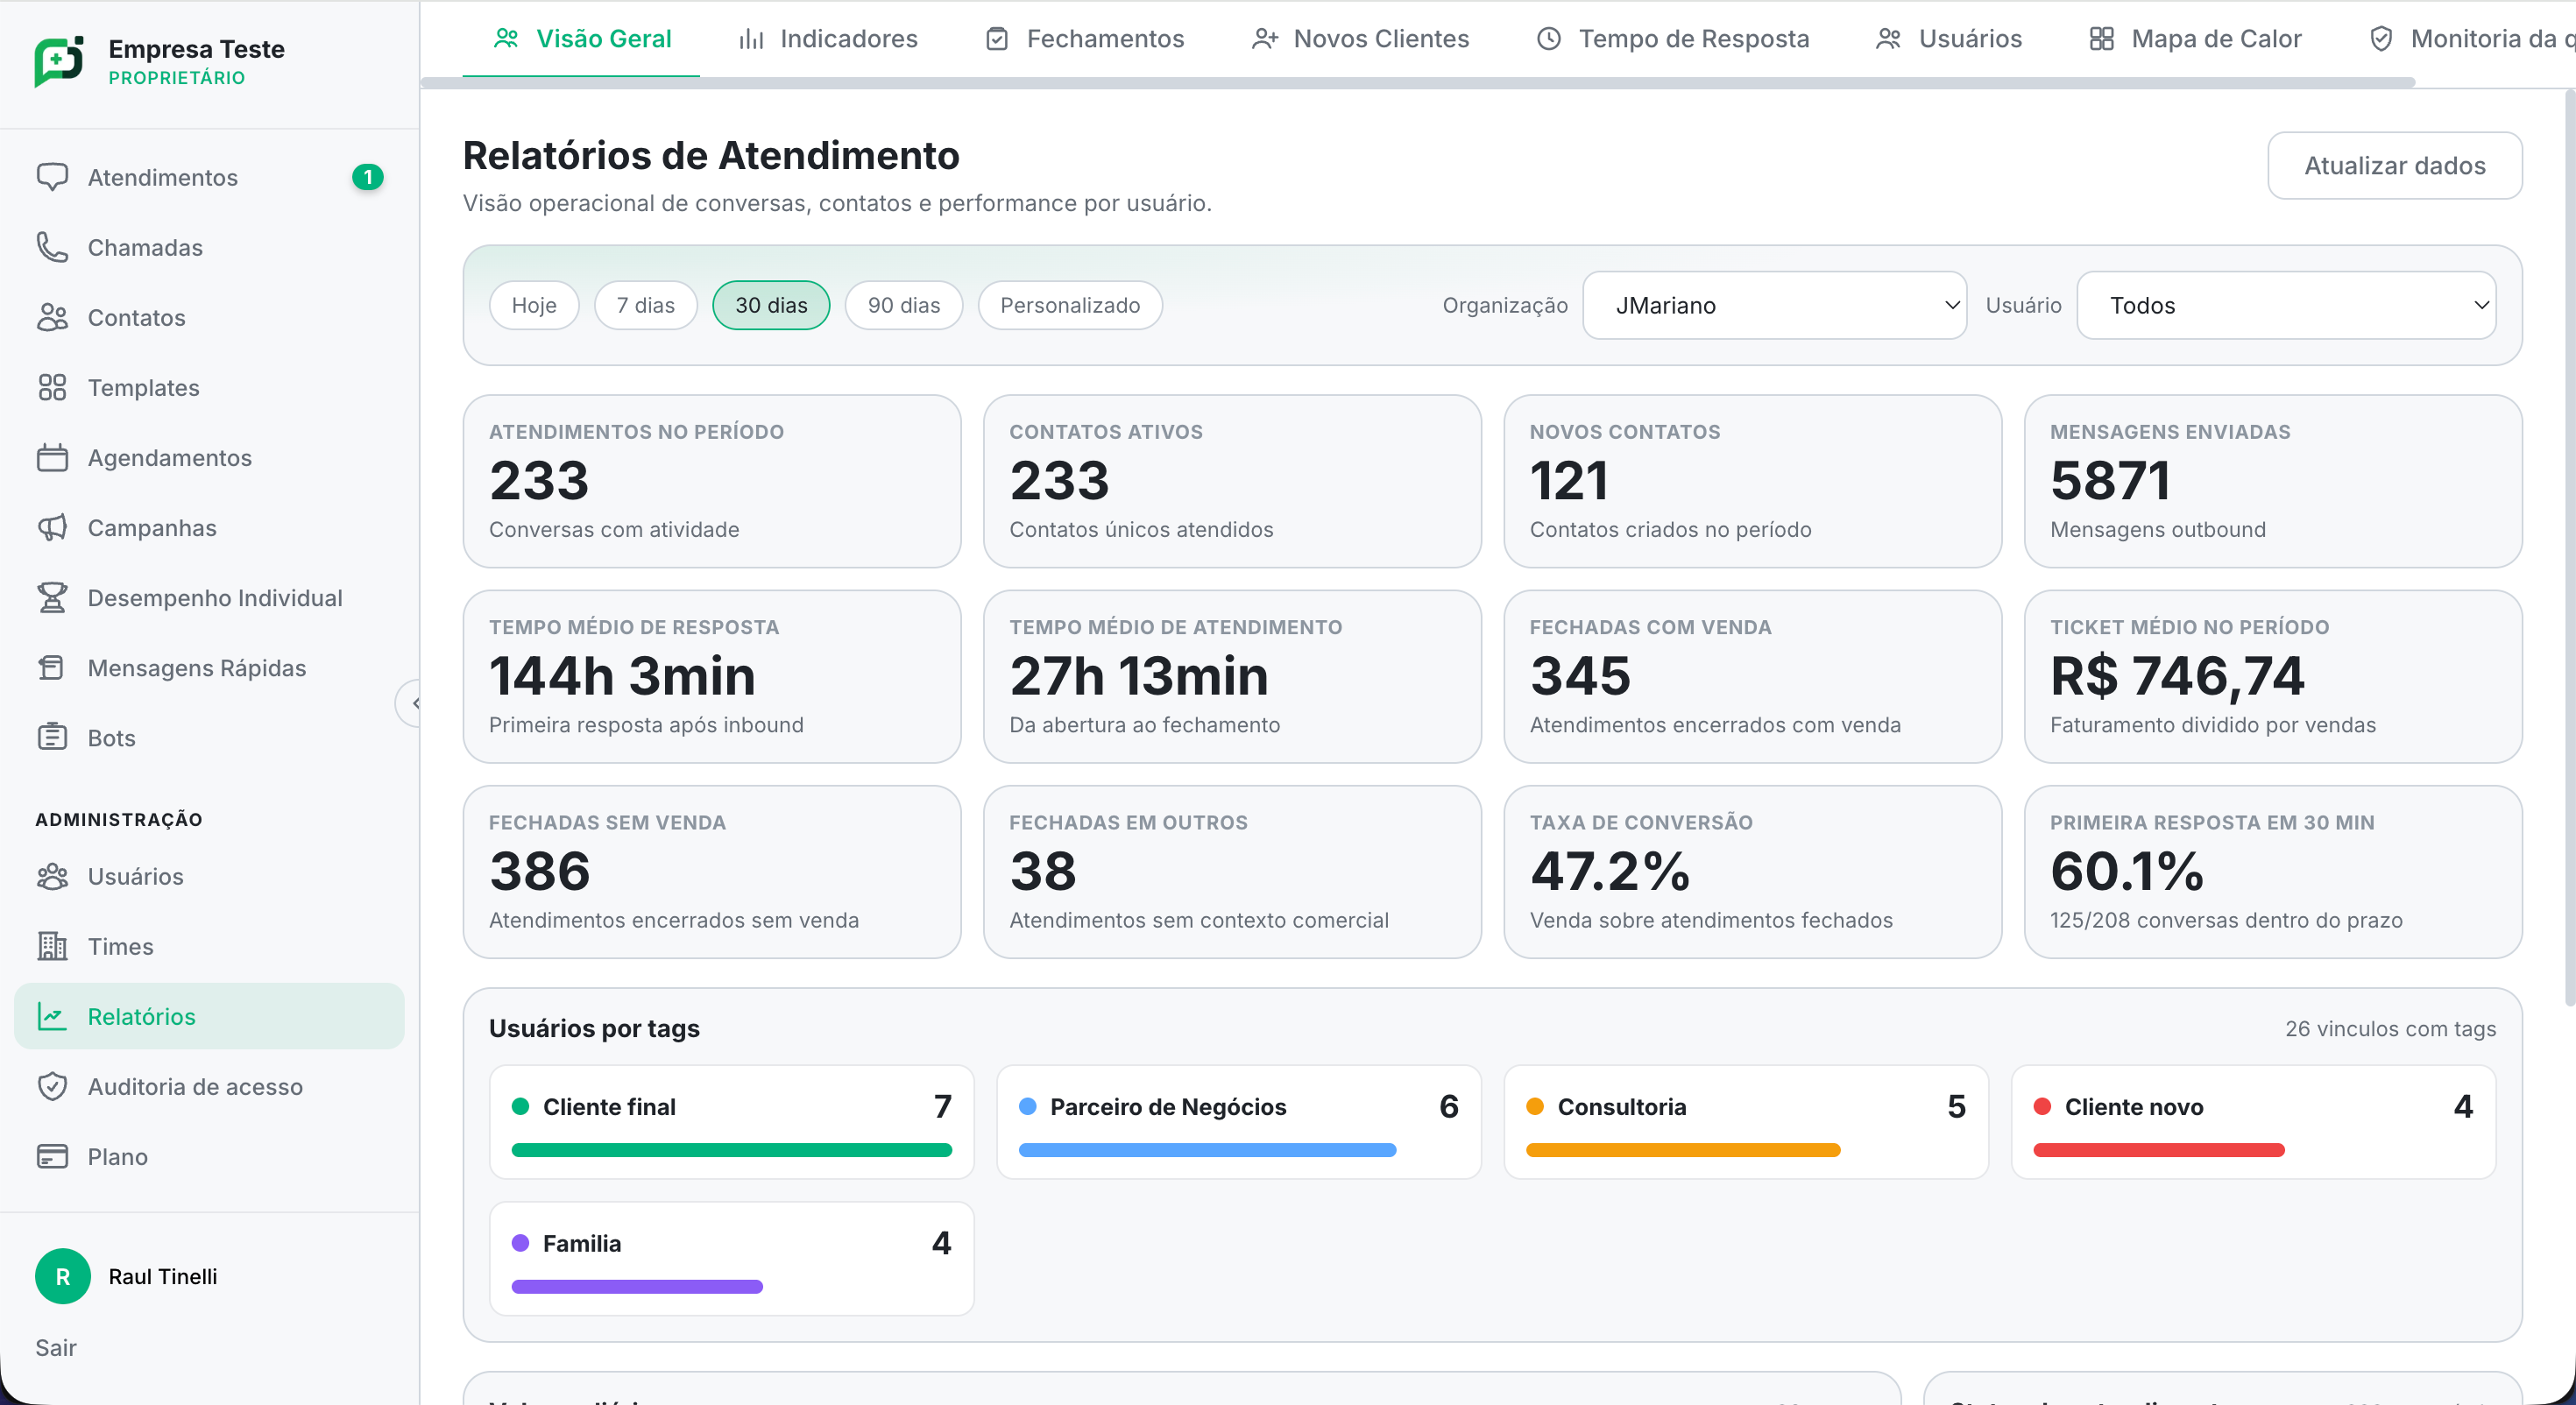Click the 144h 3min response time value
Image resolution: width=2576 pixels, height=1405 pixels.
tap(622, 676)
